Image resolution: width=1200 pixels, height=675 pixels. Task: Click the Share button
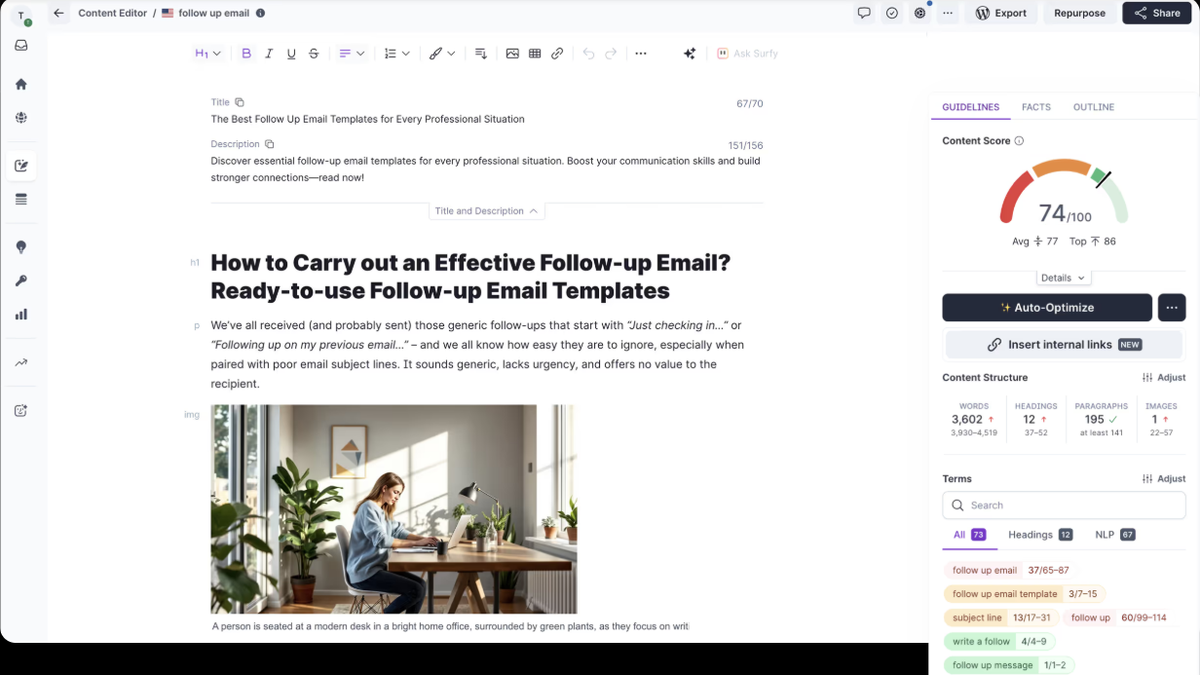coord(1157,13)
